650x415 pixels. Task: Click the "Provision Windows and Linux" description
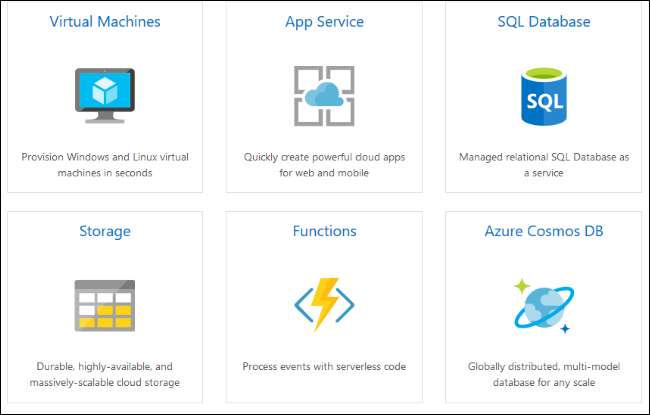[x=105, y=165]
